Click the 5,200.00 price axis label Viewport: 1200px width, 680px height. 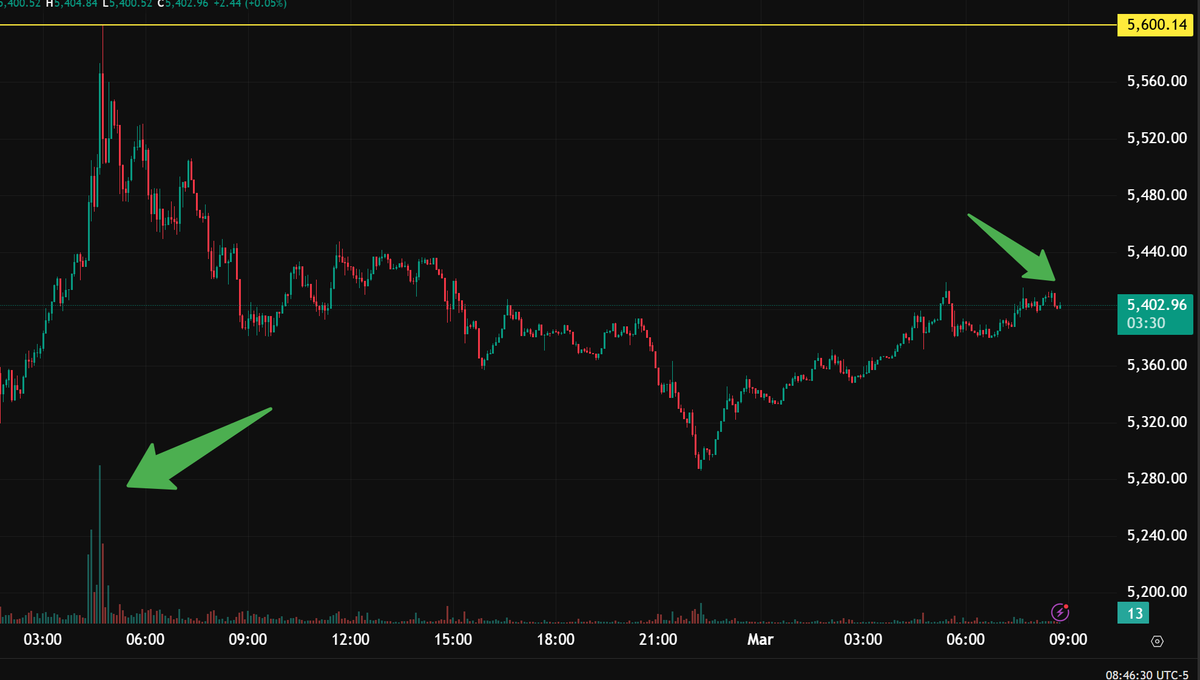[1155, 592]
